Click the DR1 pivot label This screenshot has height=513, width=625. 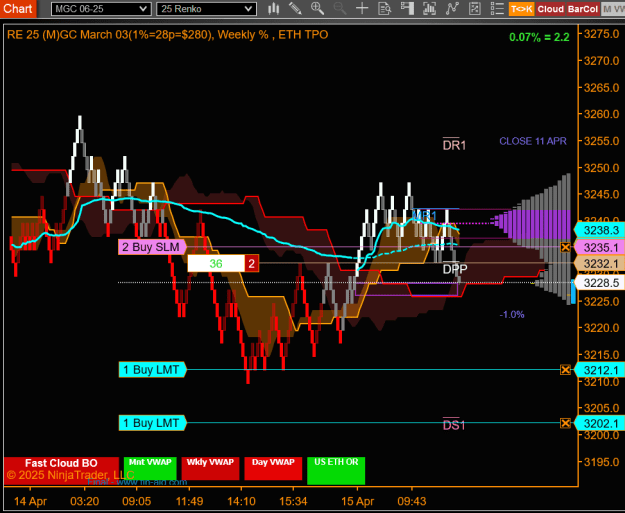click(x=454, y=145)
